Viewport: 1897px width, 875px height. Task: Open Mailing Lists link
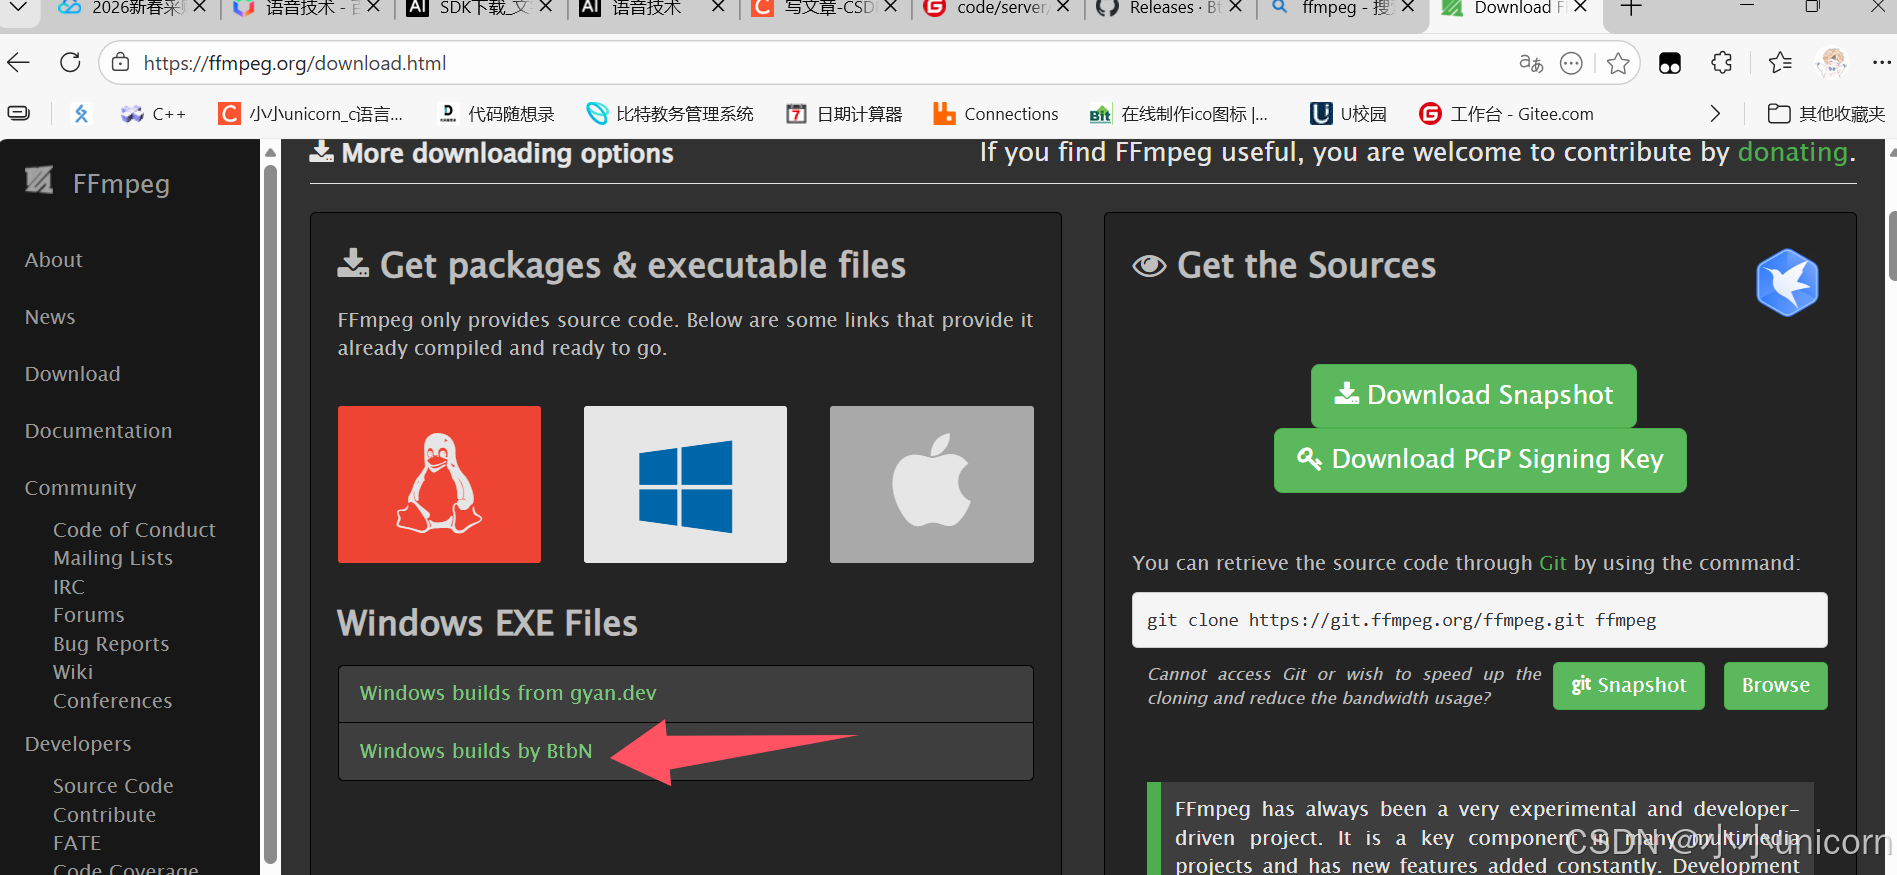(x=113, y=558)
